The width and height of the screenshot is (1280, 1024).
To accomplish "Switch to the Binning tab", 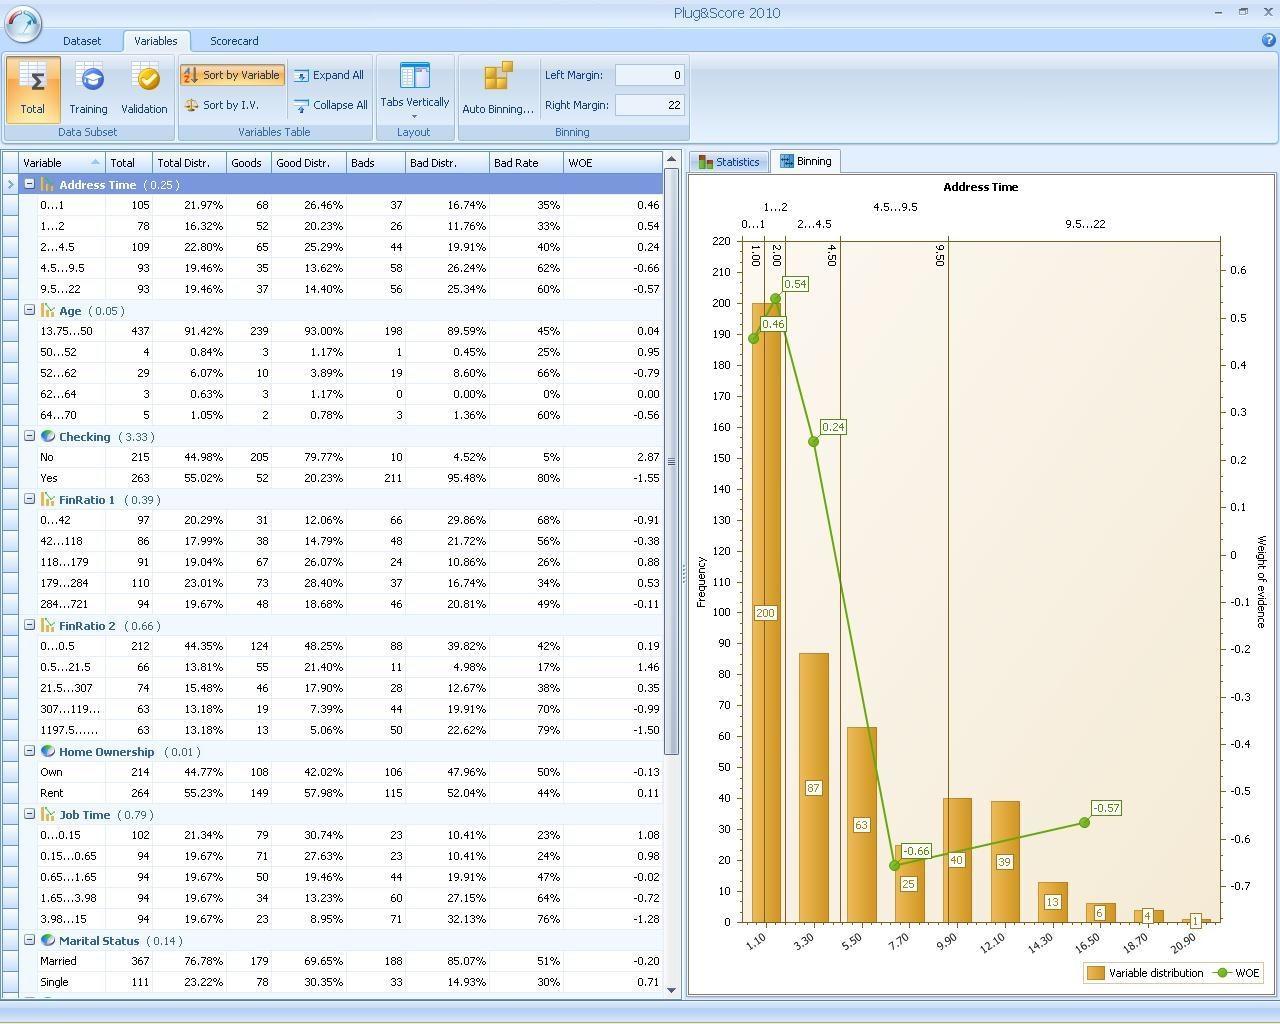I will pos(805,161).
